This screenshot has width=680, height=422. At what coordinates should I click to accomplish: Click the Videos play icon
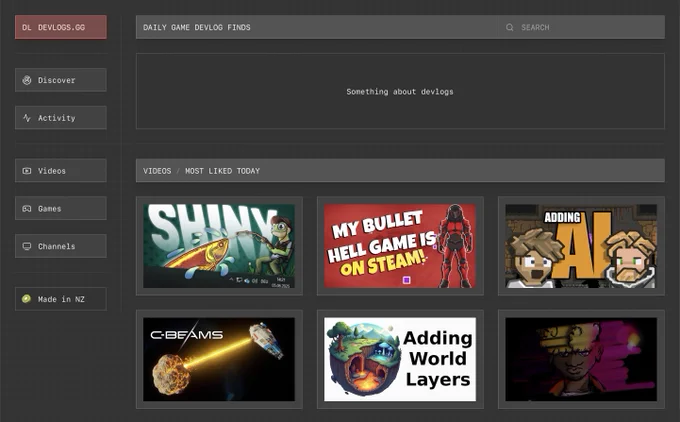27,171
